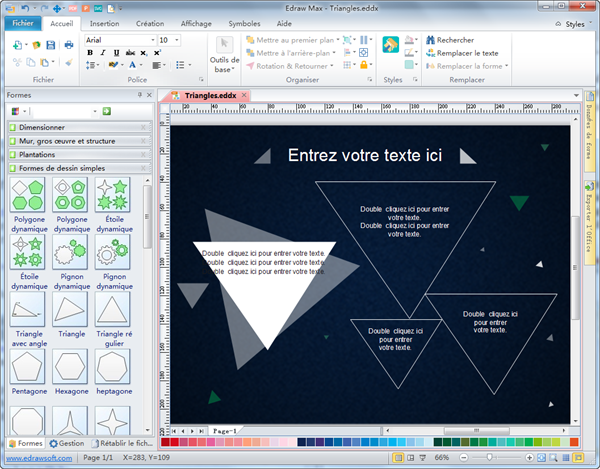Open the Fichier tab
Screen dimensions: 600x469
click(x=23, y=23)
